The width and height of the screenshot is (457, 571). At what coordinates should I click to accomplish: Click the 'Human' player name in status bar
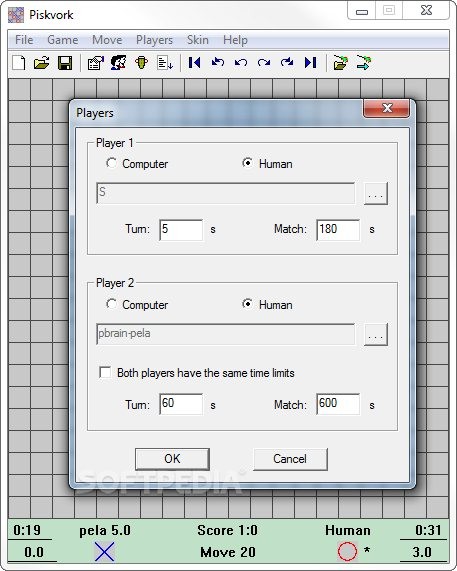(348, 531)
